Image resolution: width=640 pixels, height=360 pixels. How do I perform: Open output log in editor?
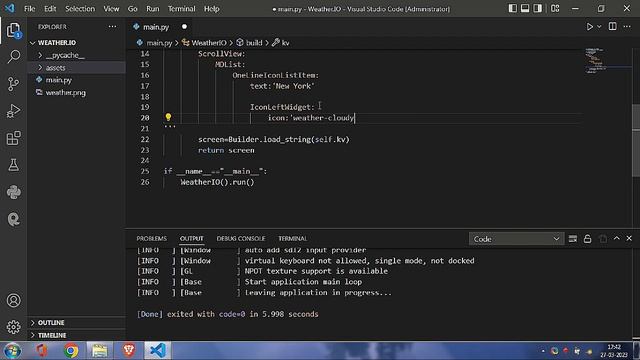pyautogui.click(x=603, y=239)
